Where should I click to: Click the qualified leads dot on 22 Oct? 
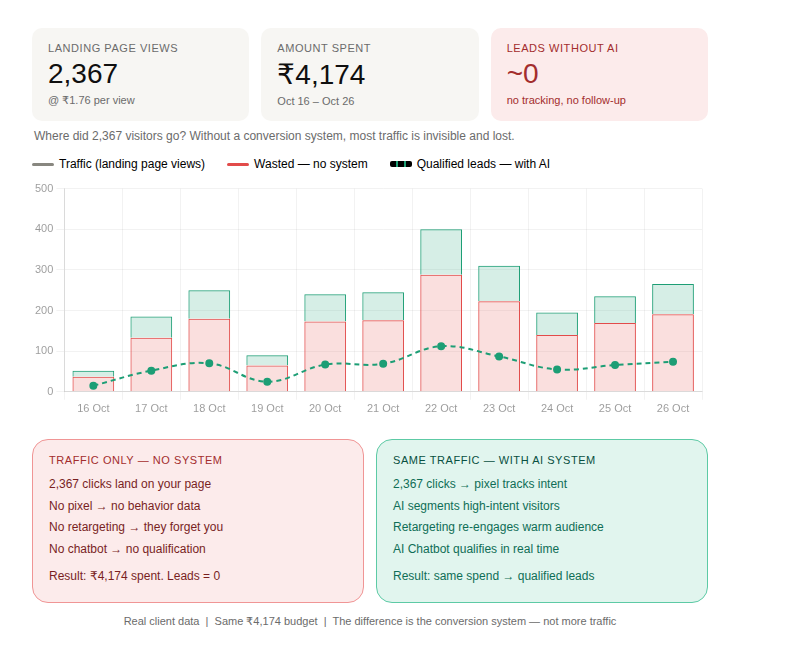click(x=441, y=346)
